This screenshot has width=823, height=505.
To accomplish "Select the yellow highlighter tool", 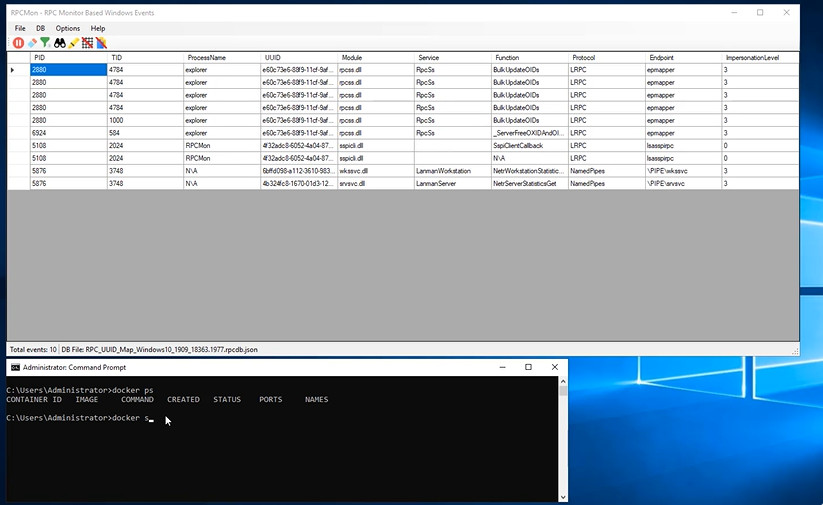I will point(73,43).
